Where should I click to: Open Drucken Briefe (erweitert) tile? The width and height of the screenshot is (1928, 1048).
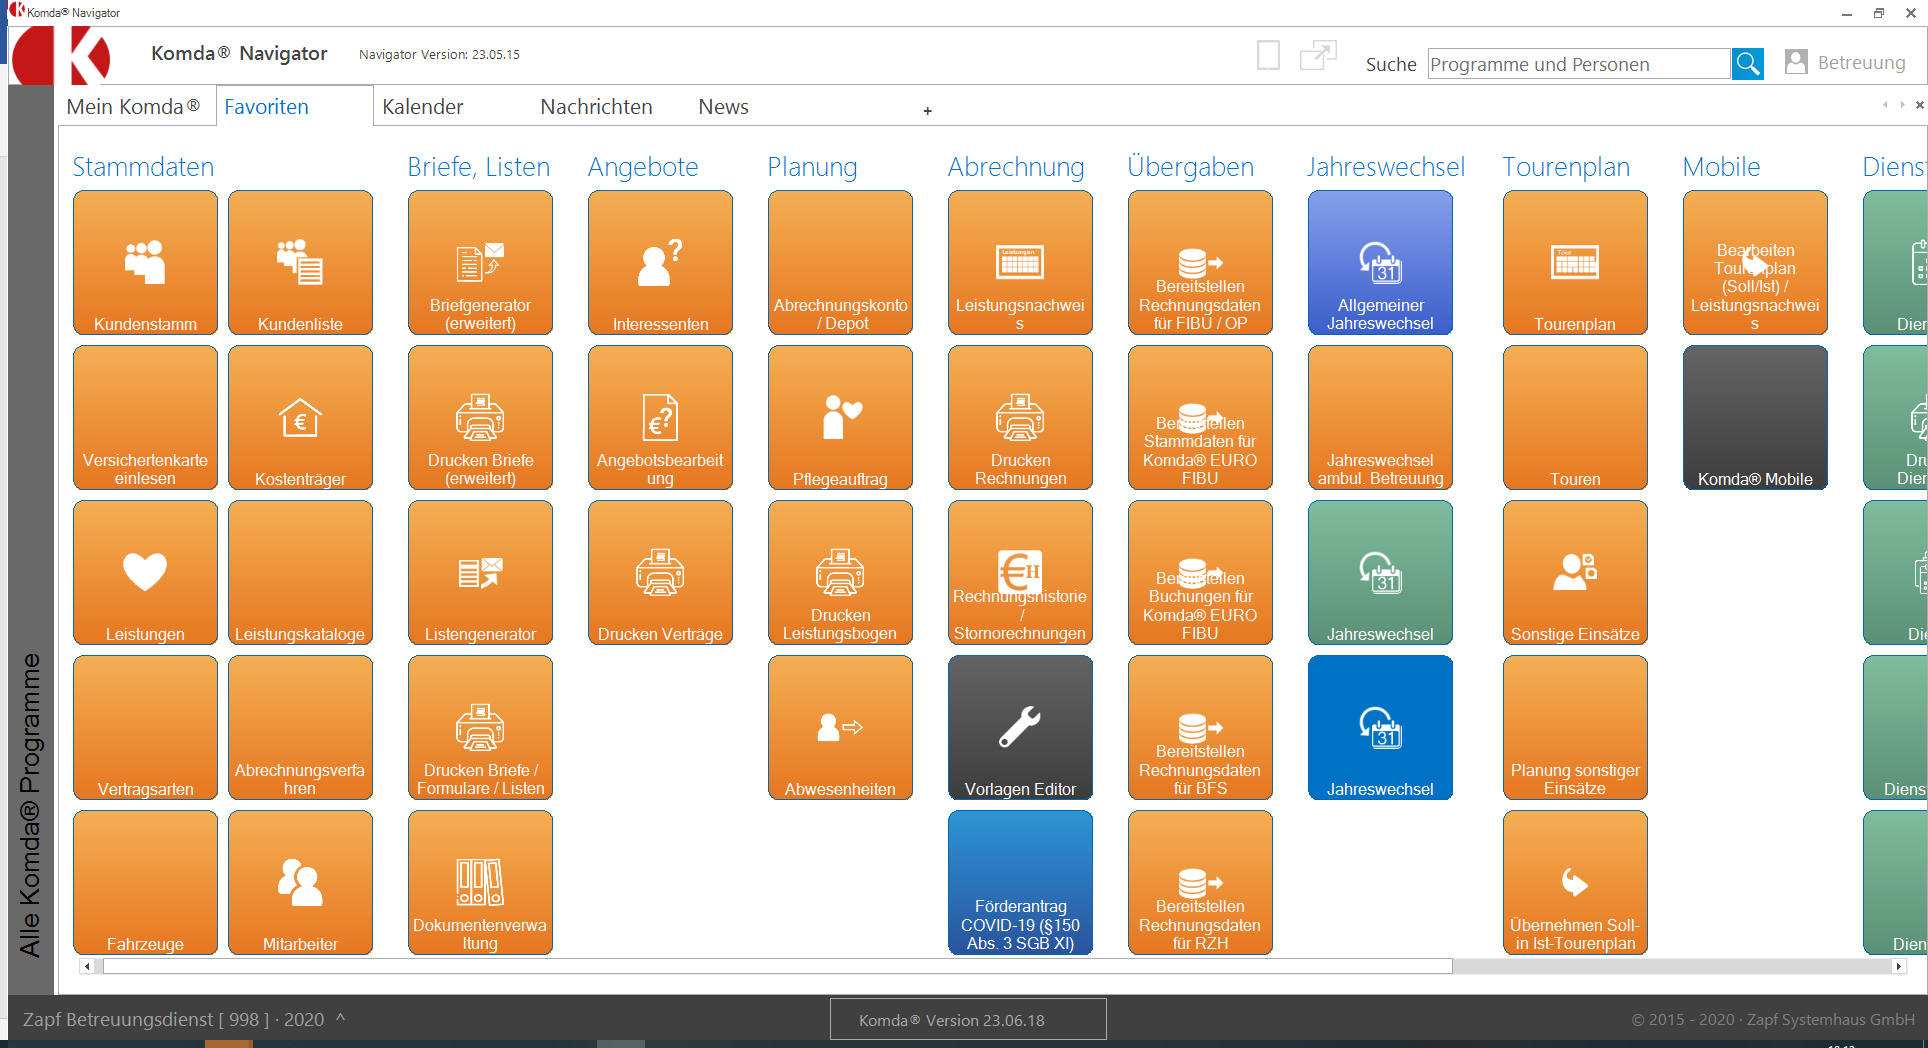480,417
